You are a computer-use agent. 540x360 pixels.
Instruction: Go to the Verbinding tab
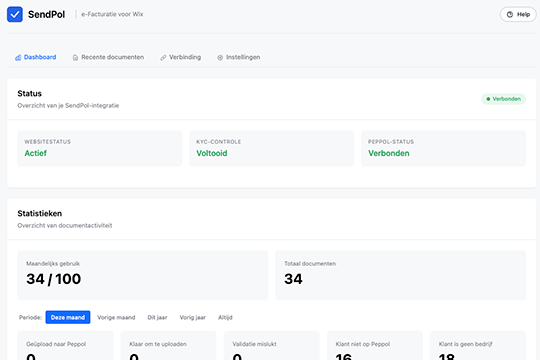180,57
